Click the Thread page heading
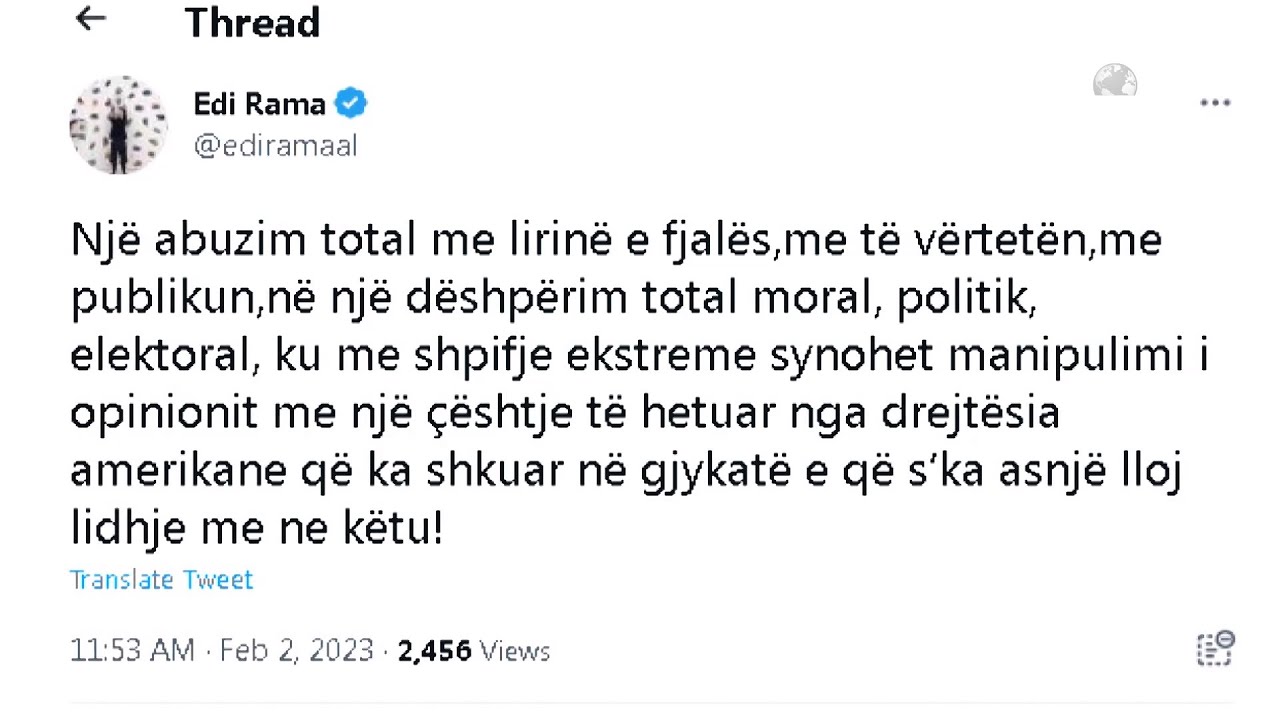The image size is (1280, 720). point(252,22)
